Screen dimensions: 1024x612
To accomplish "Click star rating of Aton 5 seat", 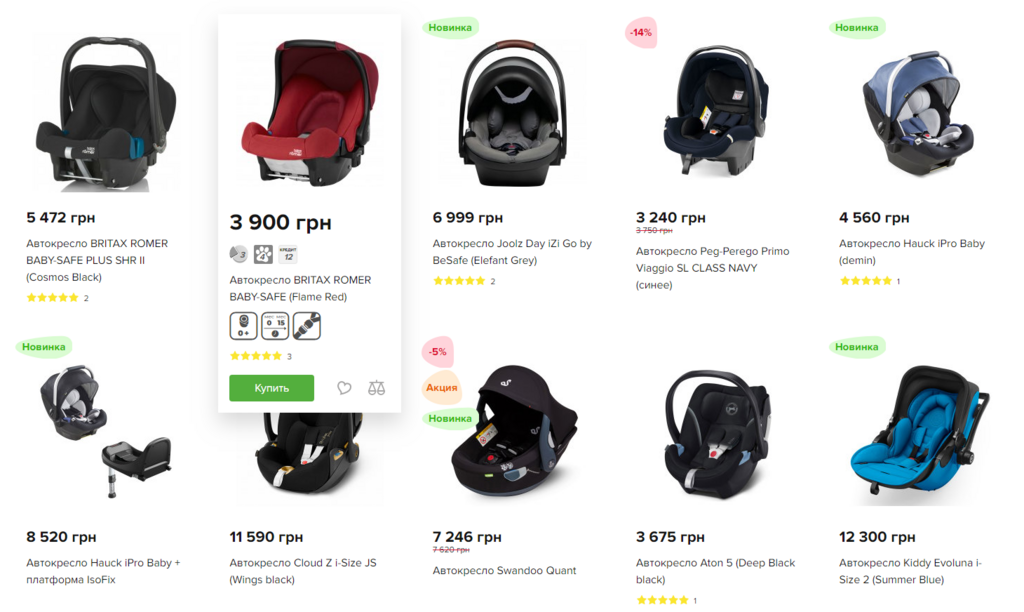I will click(x=662, y=600).
